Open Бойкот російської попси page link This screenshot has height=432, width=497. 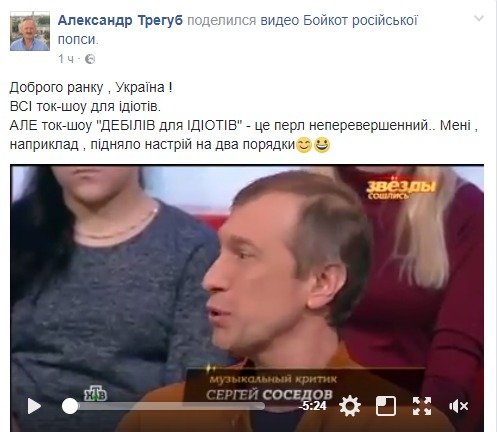238,30
